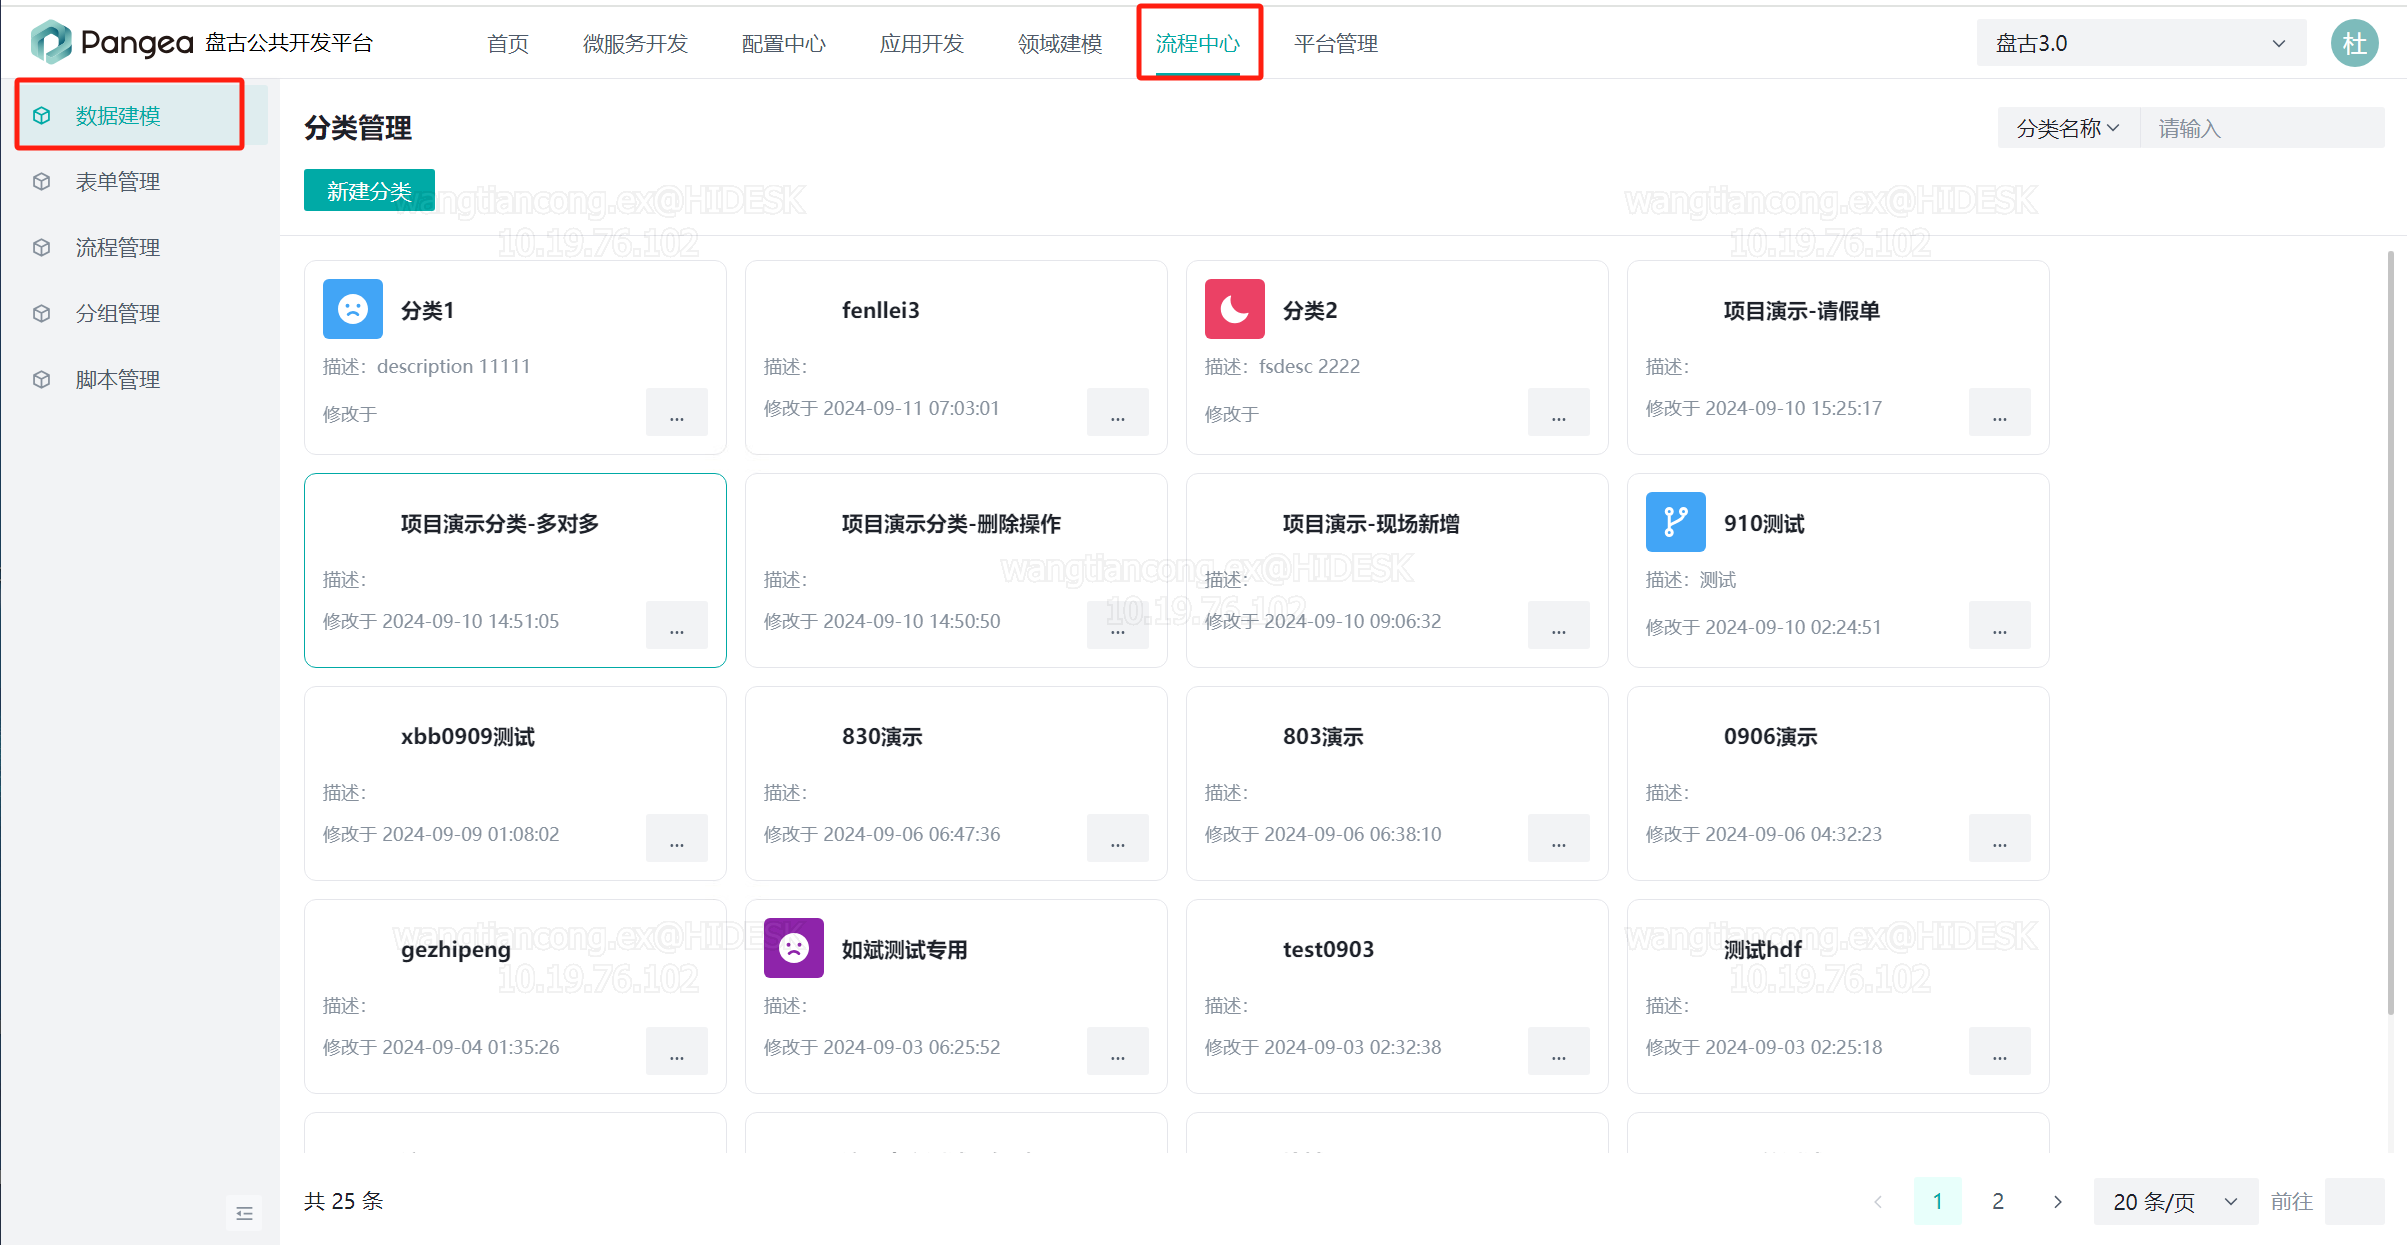Select the 流程中心 top menu
This screenshot has width=2407, height=1245.
pos(1198,43)
